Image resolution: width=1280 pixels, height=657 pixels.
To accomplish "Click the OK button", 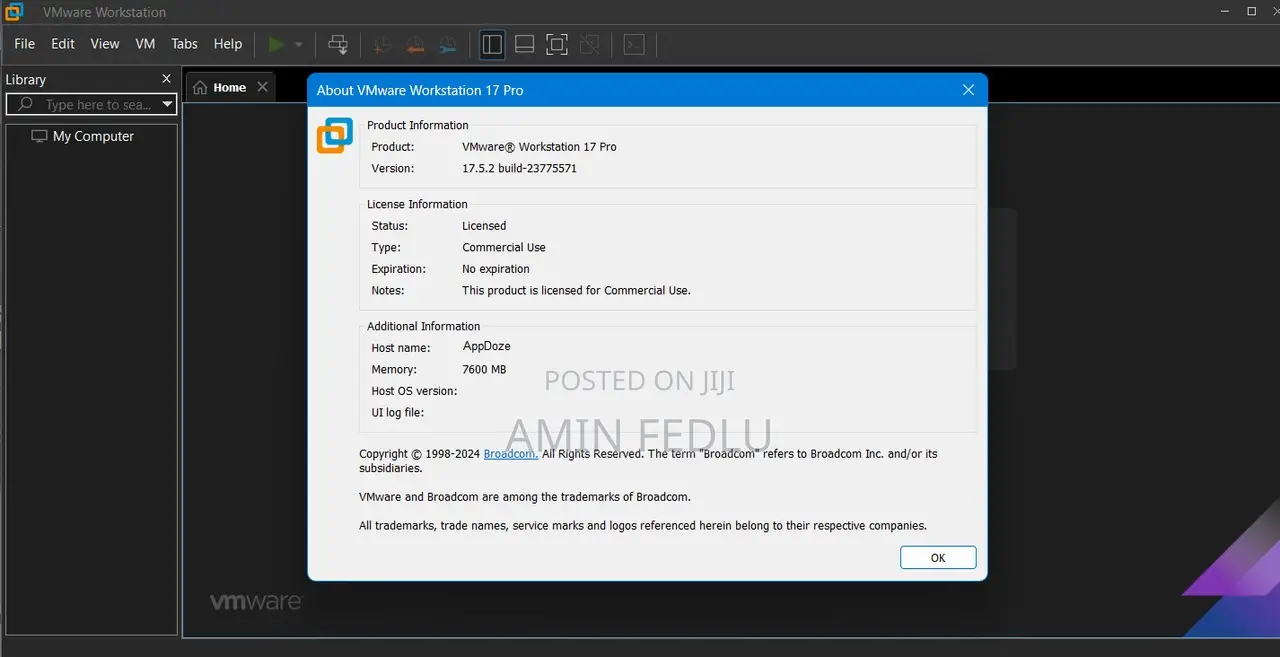I will pyautogui.click(x=937, y=557).
